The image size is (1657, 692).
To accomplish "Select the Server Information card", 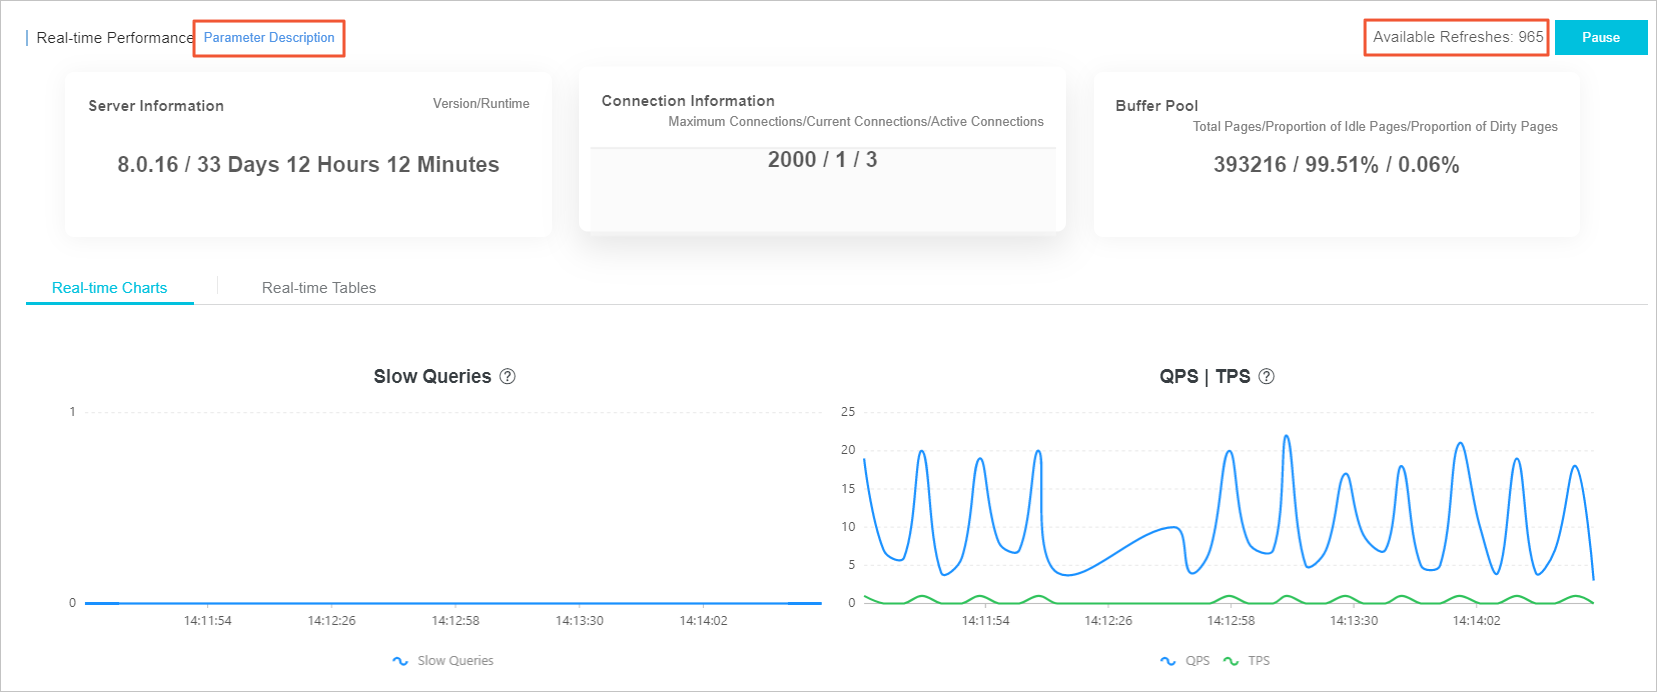I will pyautogui.click(x=308, y=154).
